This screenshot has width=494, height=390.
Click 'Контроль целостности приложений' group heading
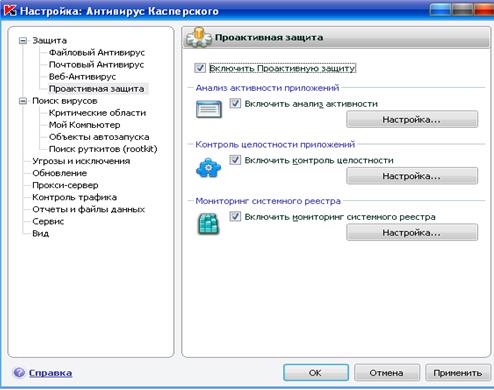275,144
